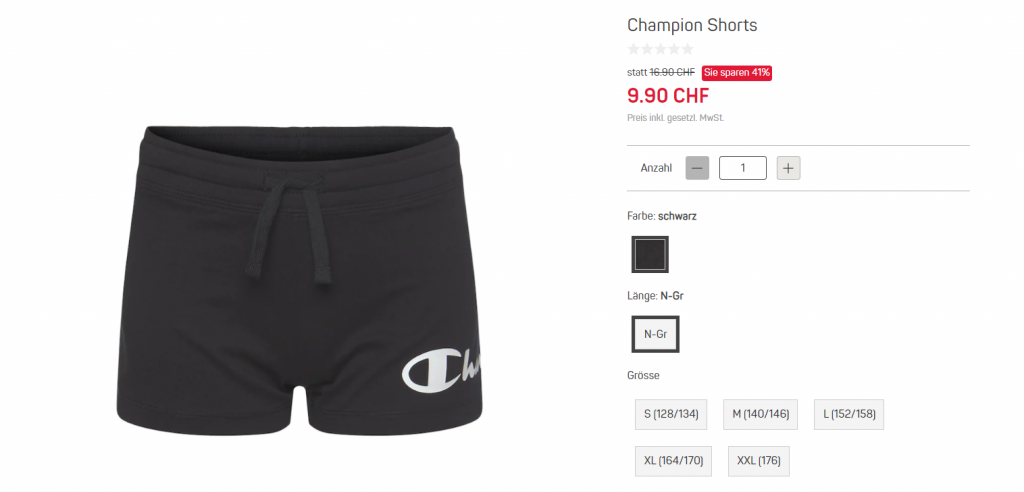Click the fifth rating star

pyautogui.click(x=687, y=49)
